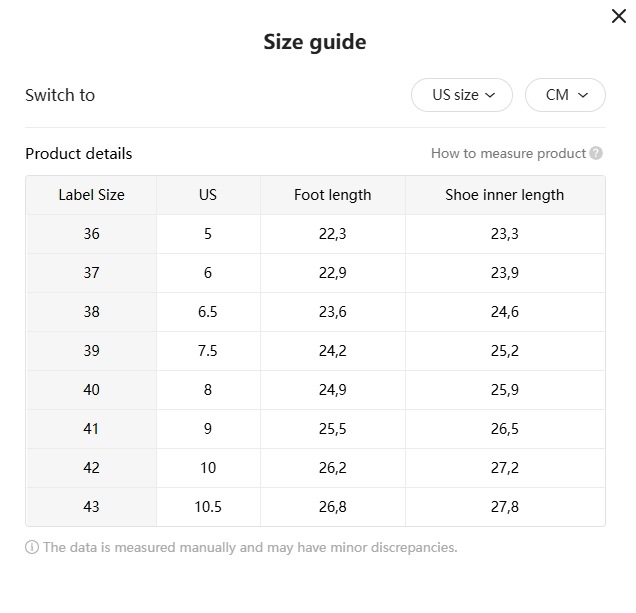Click the question mark help icon
Image resolution: width=636 pixels, height=613 pixels.
(596, 153)
